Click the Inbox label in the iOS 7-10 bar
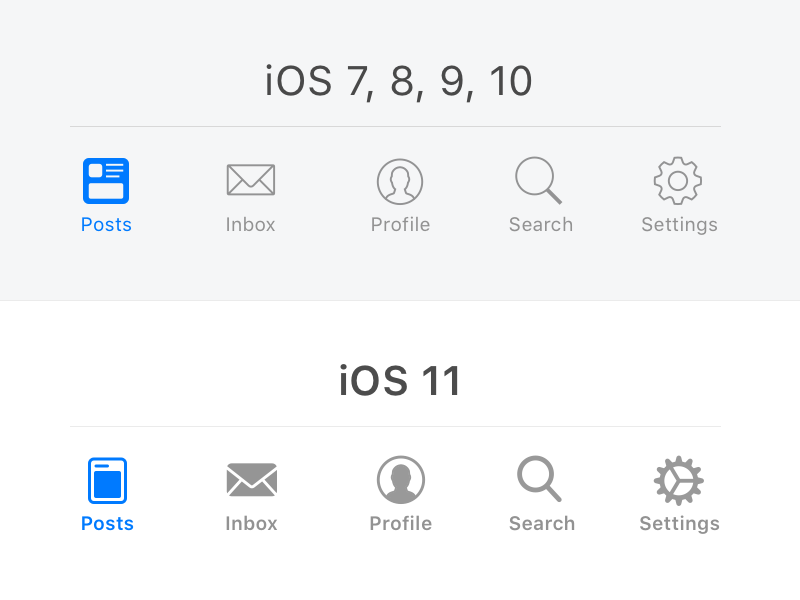The height and width of the screenshot is (600, 800). pos(250,224)
